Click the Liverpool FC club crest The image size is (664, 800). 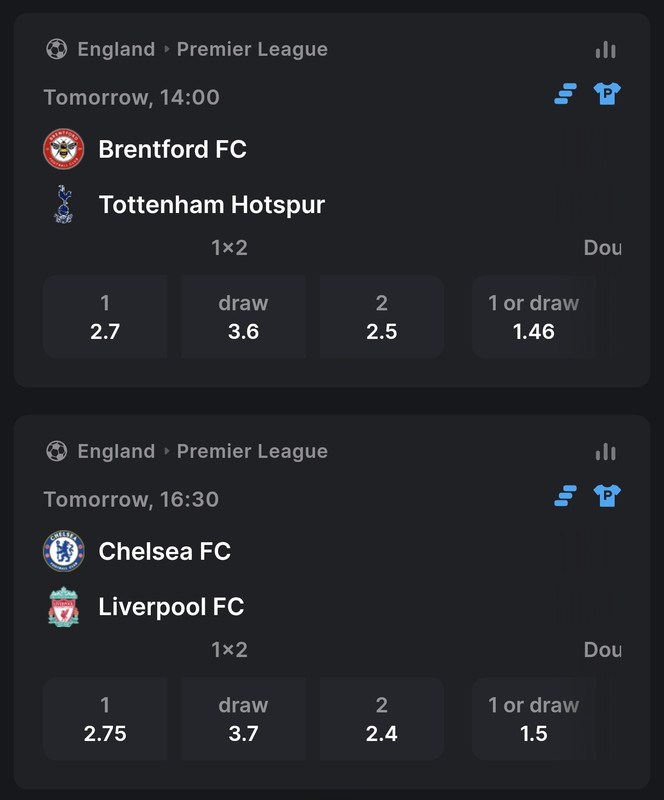tap(63, 607)
